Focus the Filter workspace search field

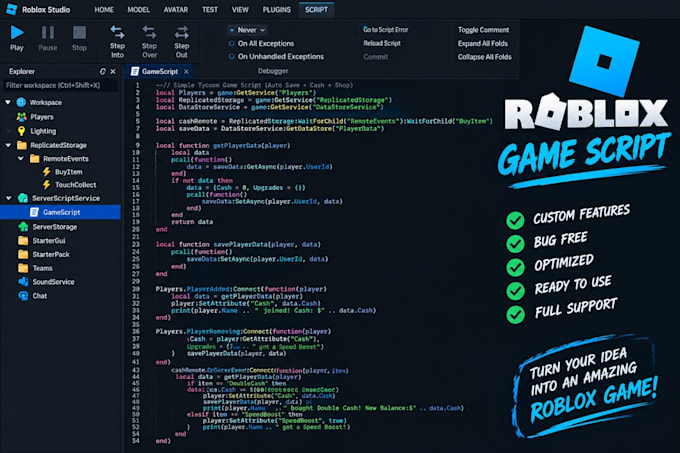pyautogui.click(x=60, y=85)
